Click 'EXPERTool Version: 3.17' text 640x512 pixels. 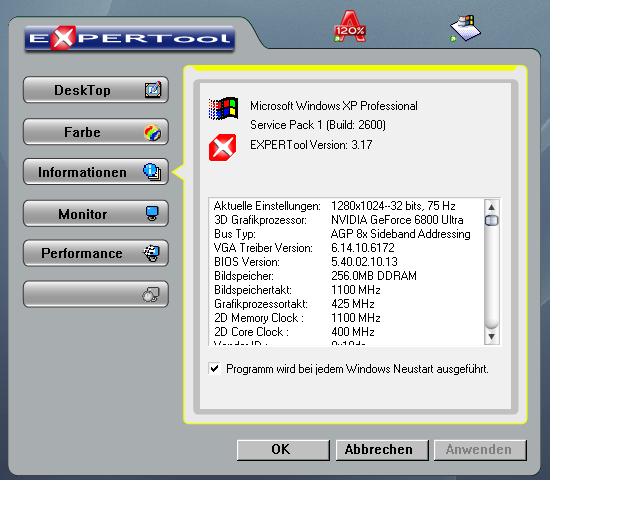coord(311,145)
